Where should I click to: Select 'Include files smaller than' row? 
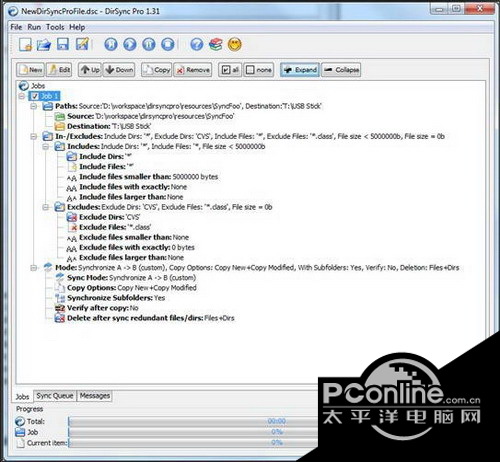point(142,177)
